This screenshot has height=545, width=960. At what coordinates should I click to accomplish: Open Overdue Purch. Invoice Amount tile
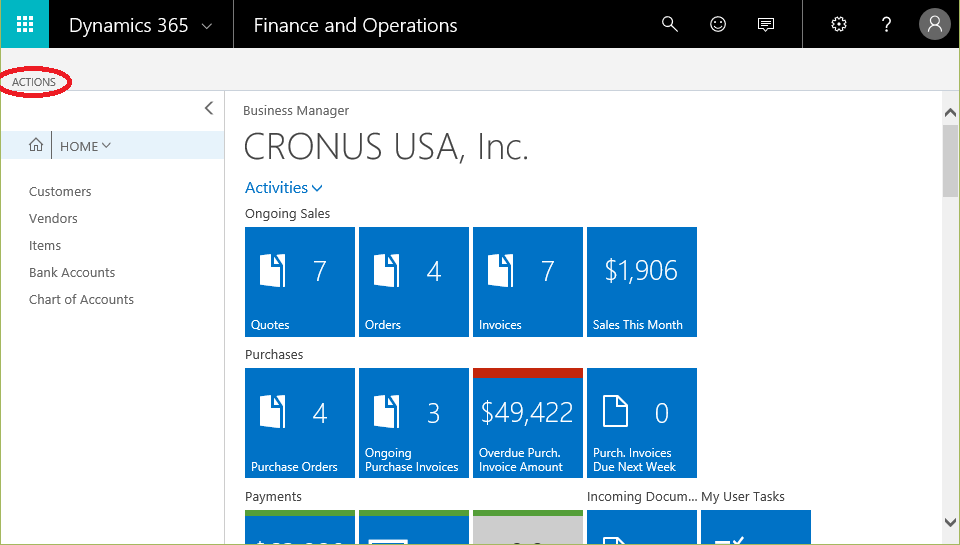click(x=528, y=423)
